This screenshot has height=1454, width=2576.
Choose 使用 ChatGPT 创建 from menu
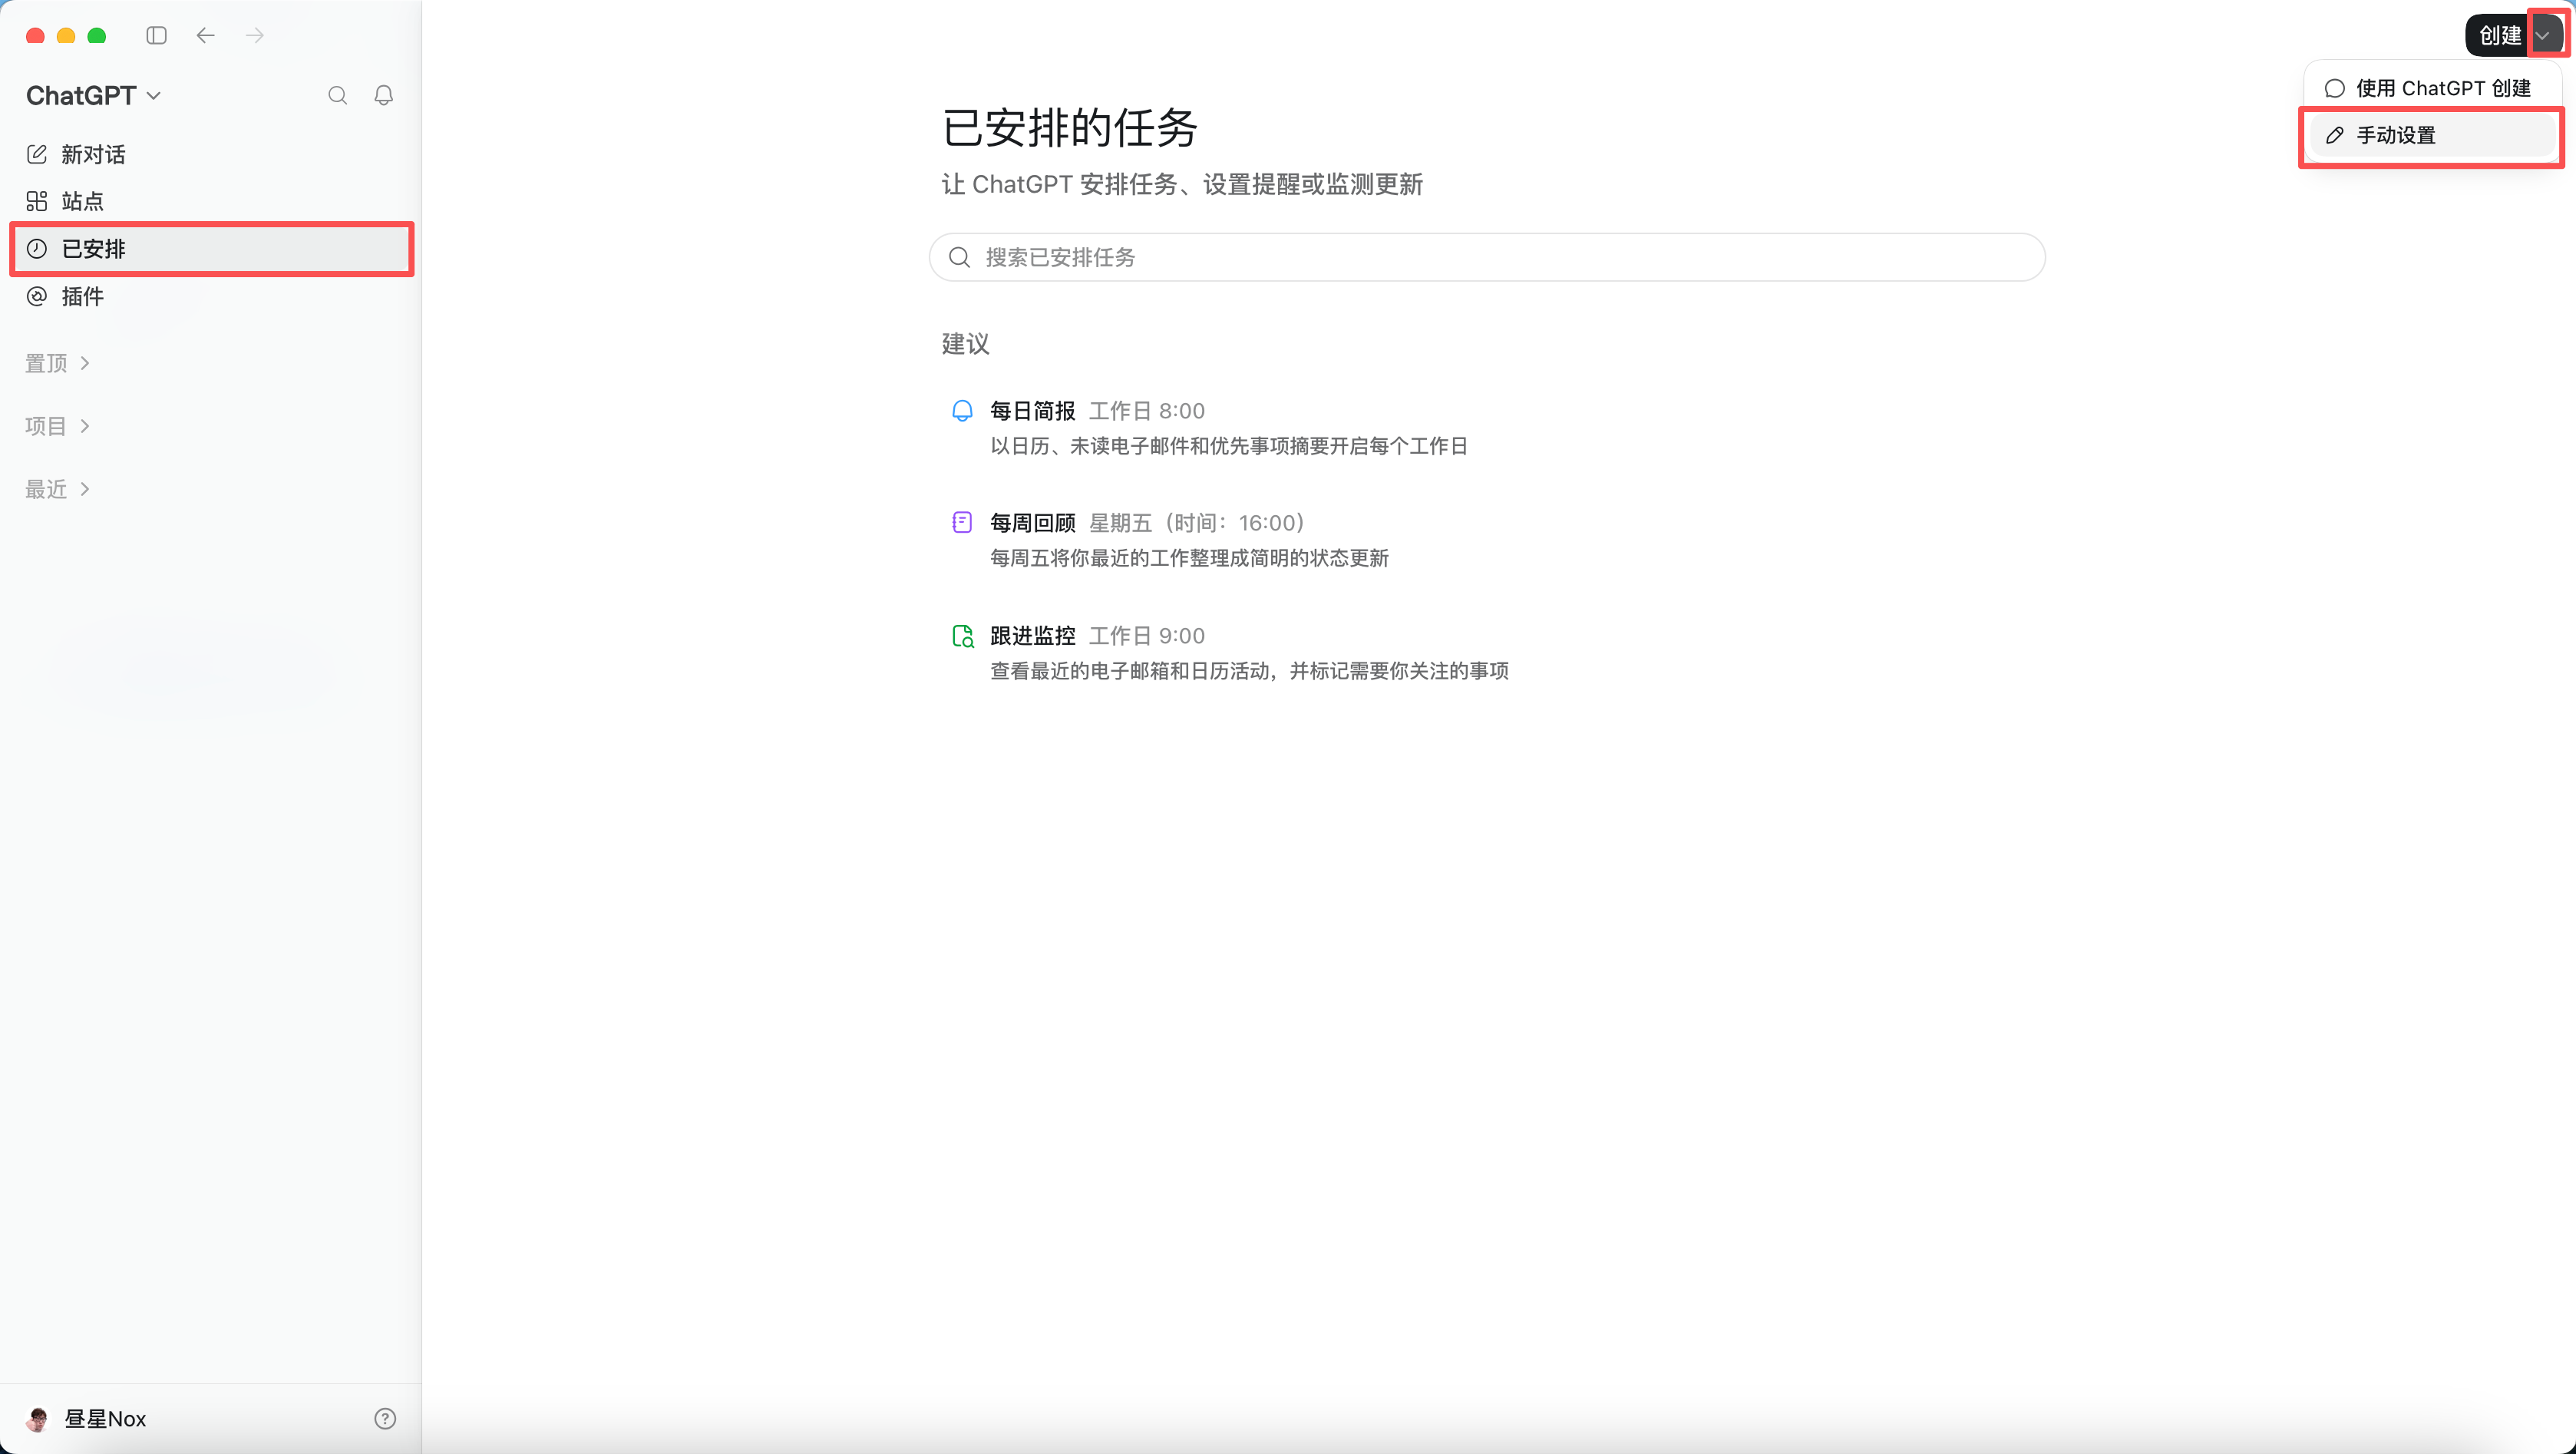[x=2432, y=88]
